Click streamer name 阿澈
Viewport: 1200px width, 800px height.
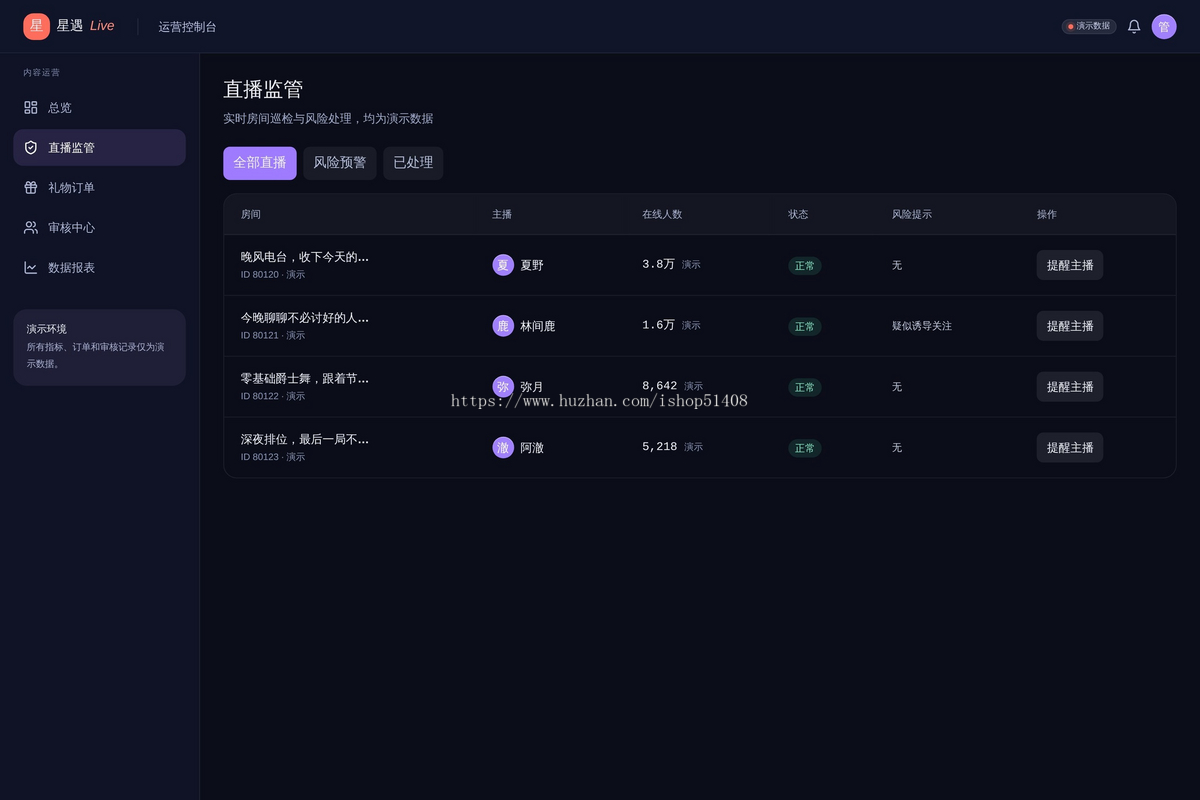(x=532, y=448)
